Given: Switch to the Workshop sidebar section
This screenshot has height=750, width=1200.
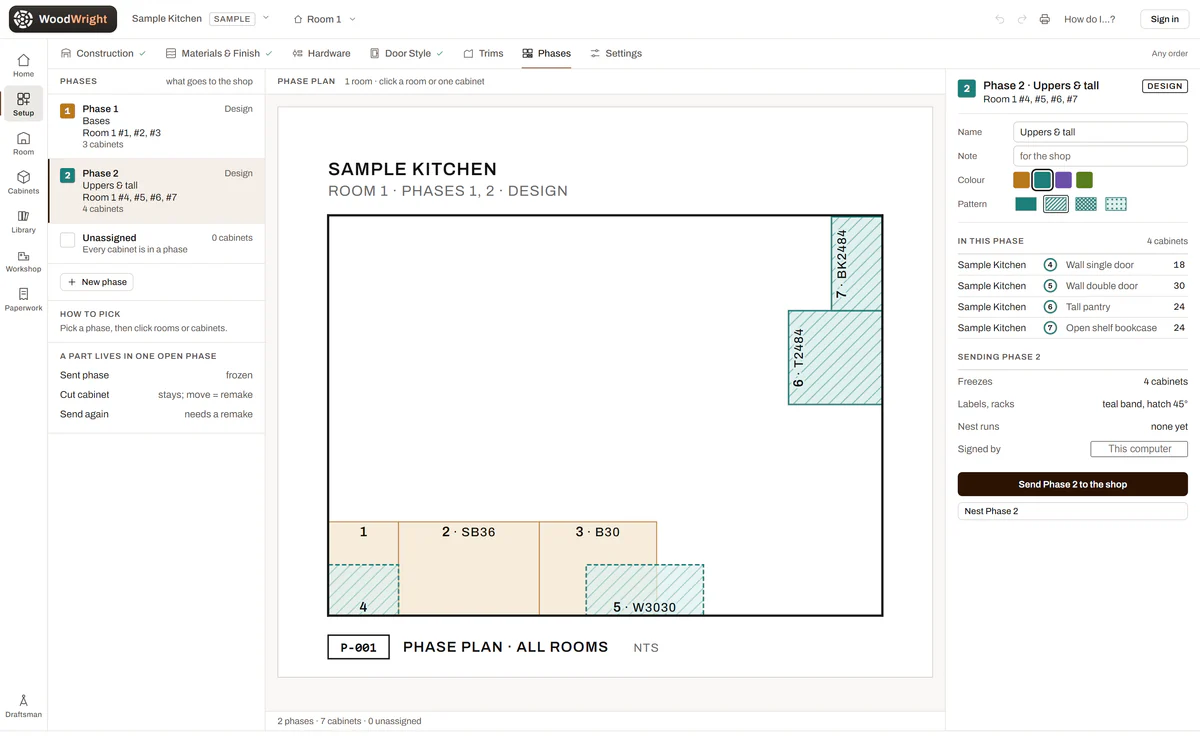Looking at the screenshot, I should pyautogui.click(x=23, y=260).
